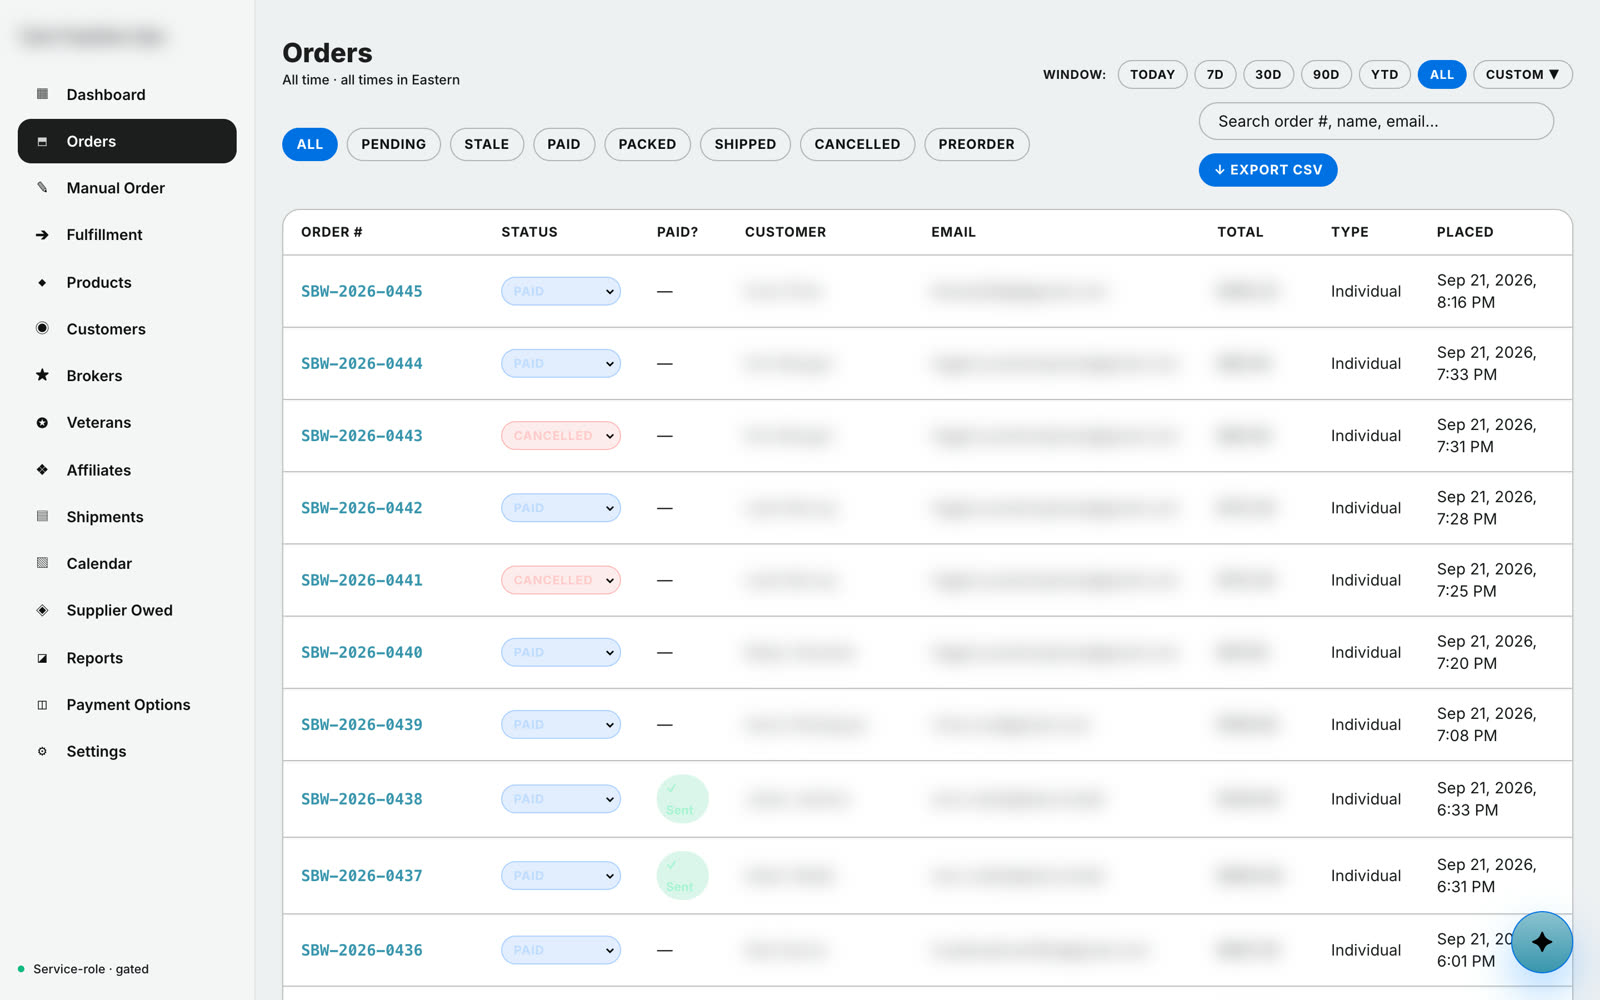Click the Payment Options icon
The width and height of the screenshot is (1600, 1000).
[42, 705]
